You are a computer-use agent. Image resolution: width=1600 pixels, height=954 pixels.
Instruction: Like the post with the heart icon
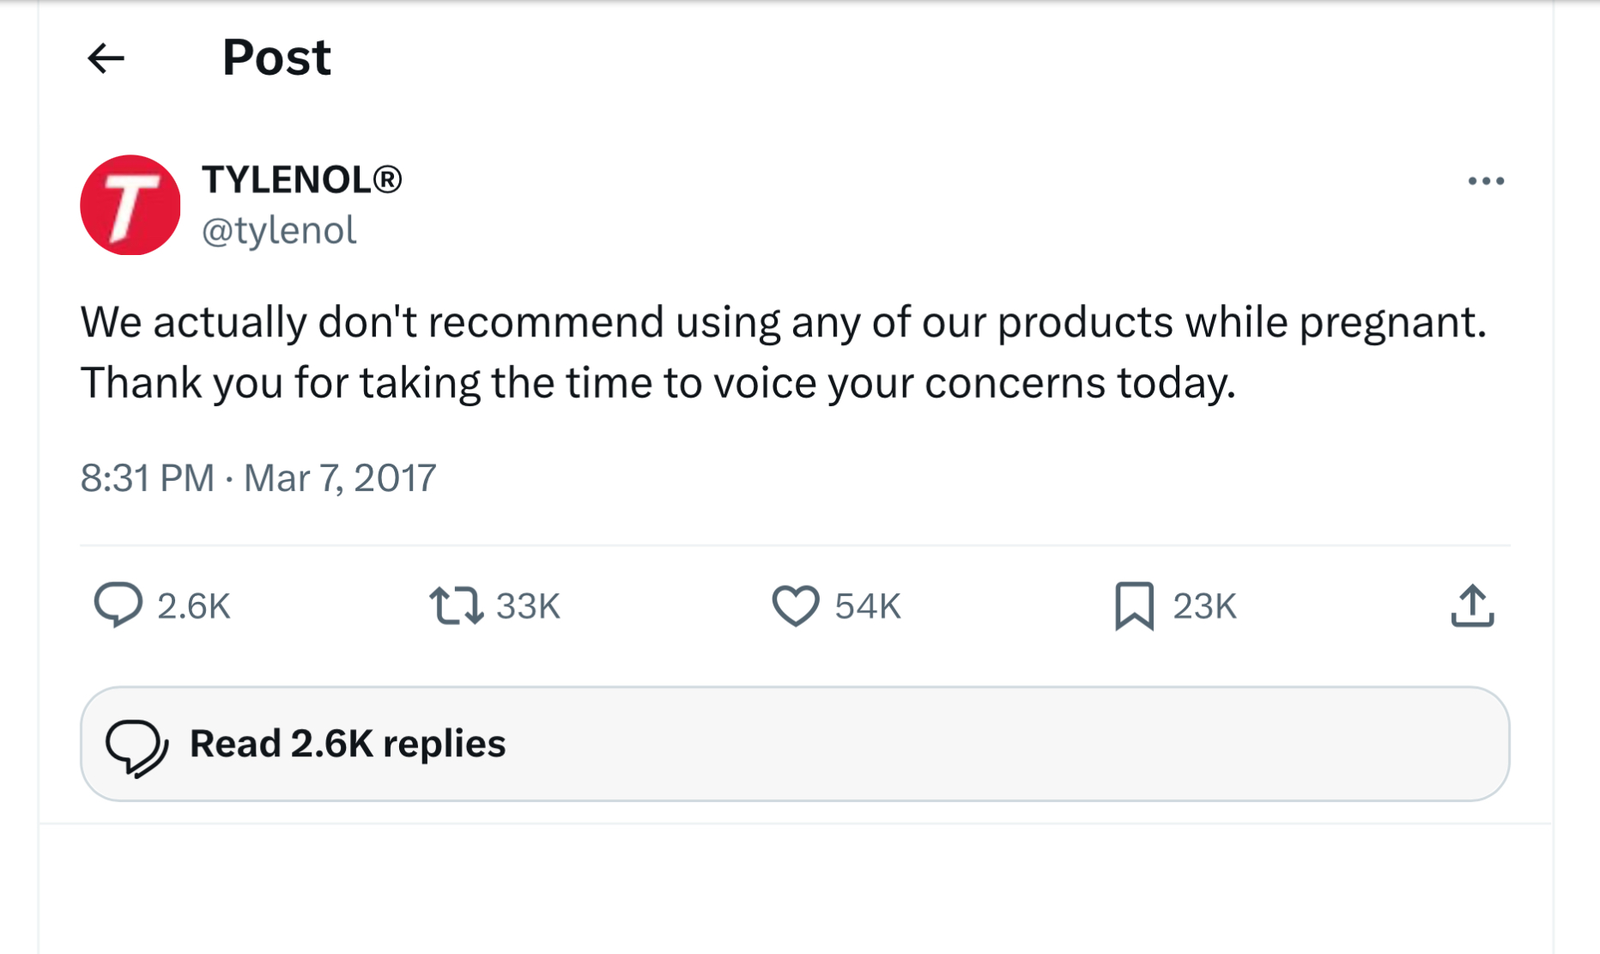click(795, 606)
